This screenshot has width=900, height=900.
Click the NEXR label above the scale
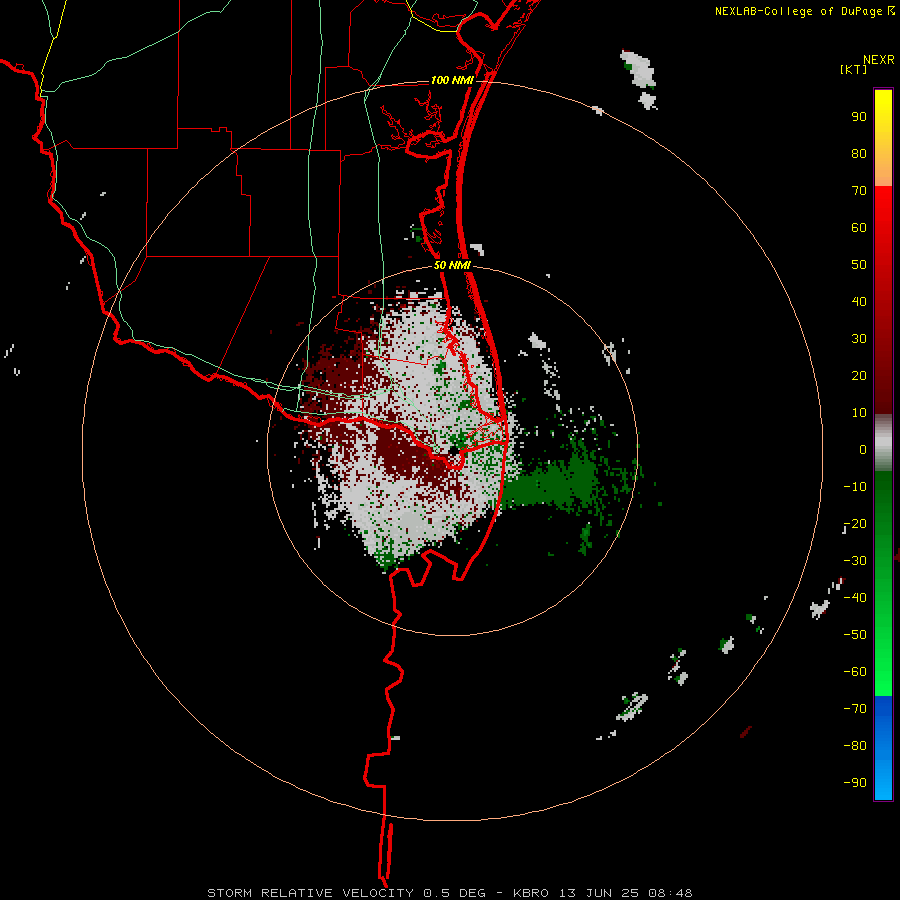pos(879,60)
